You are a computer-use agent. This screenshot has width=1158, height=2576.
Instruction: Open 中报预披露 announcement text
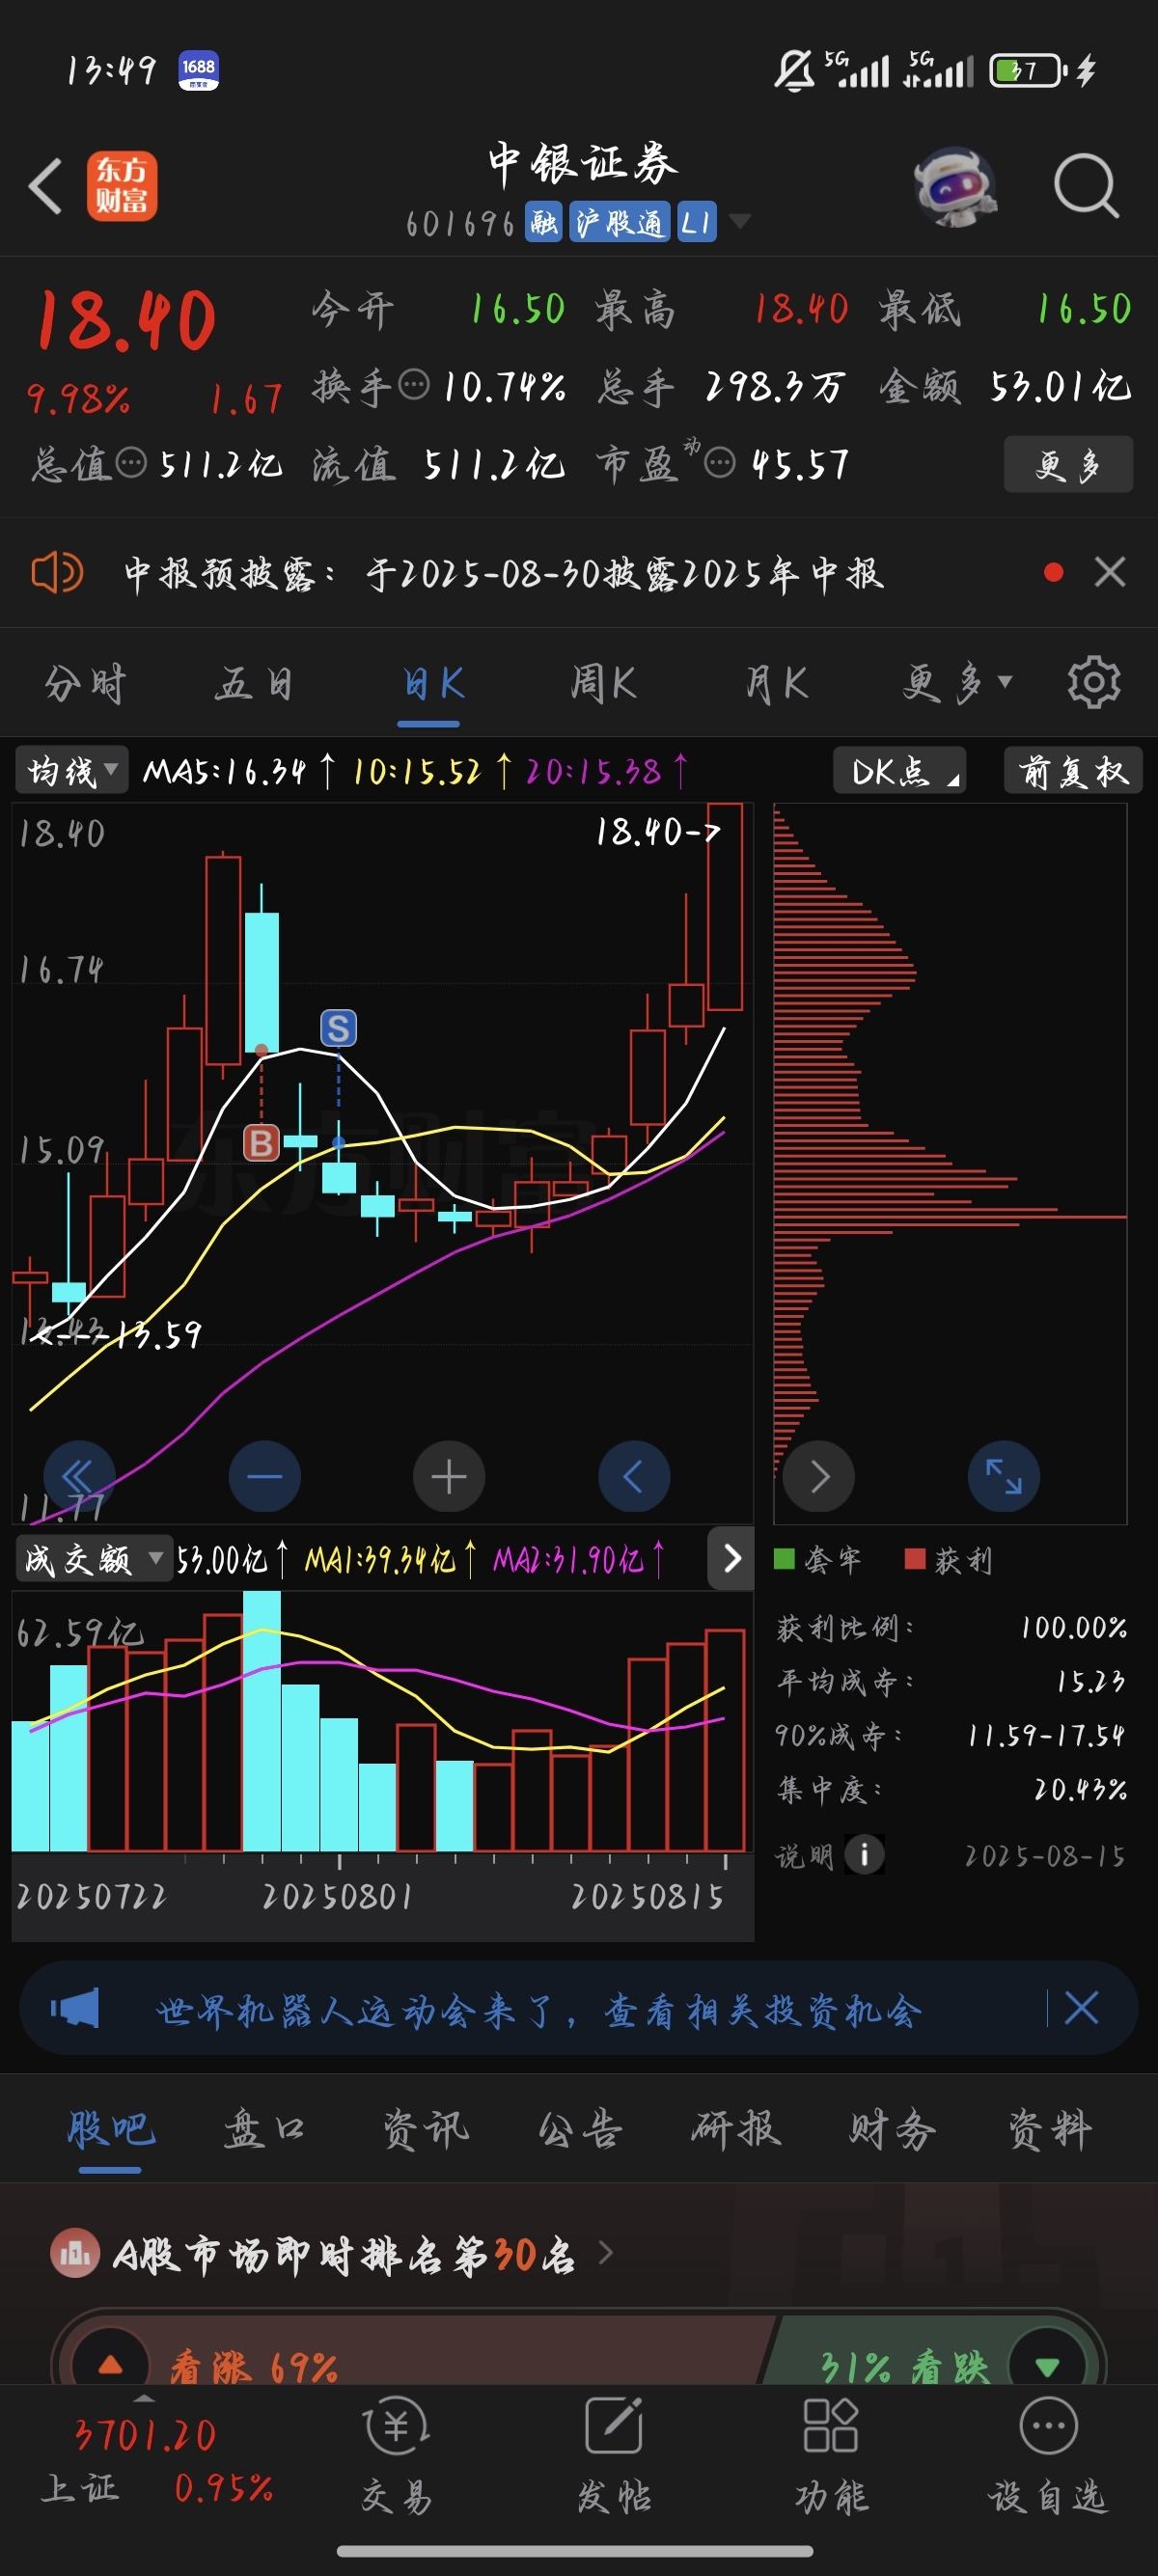point(503,573)
